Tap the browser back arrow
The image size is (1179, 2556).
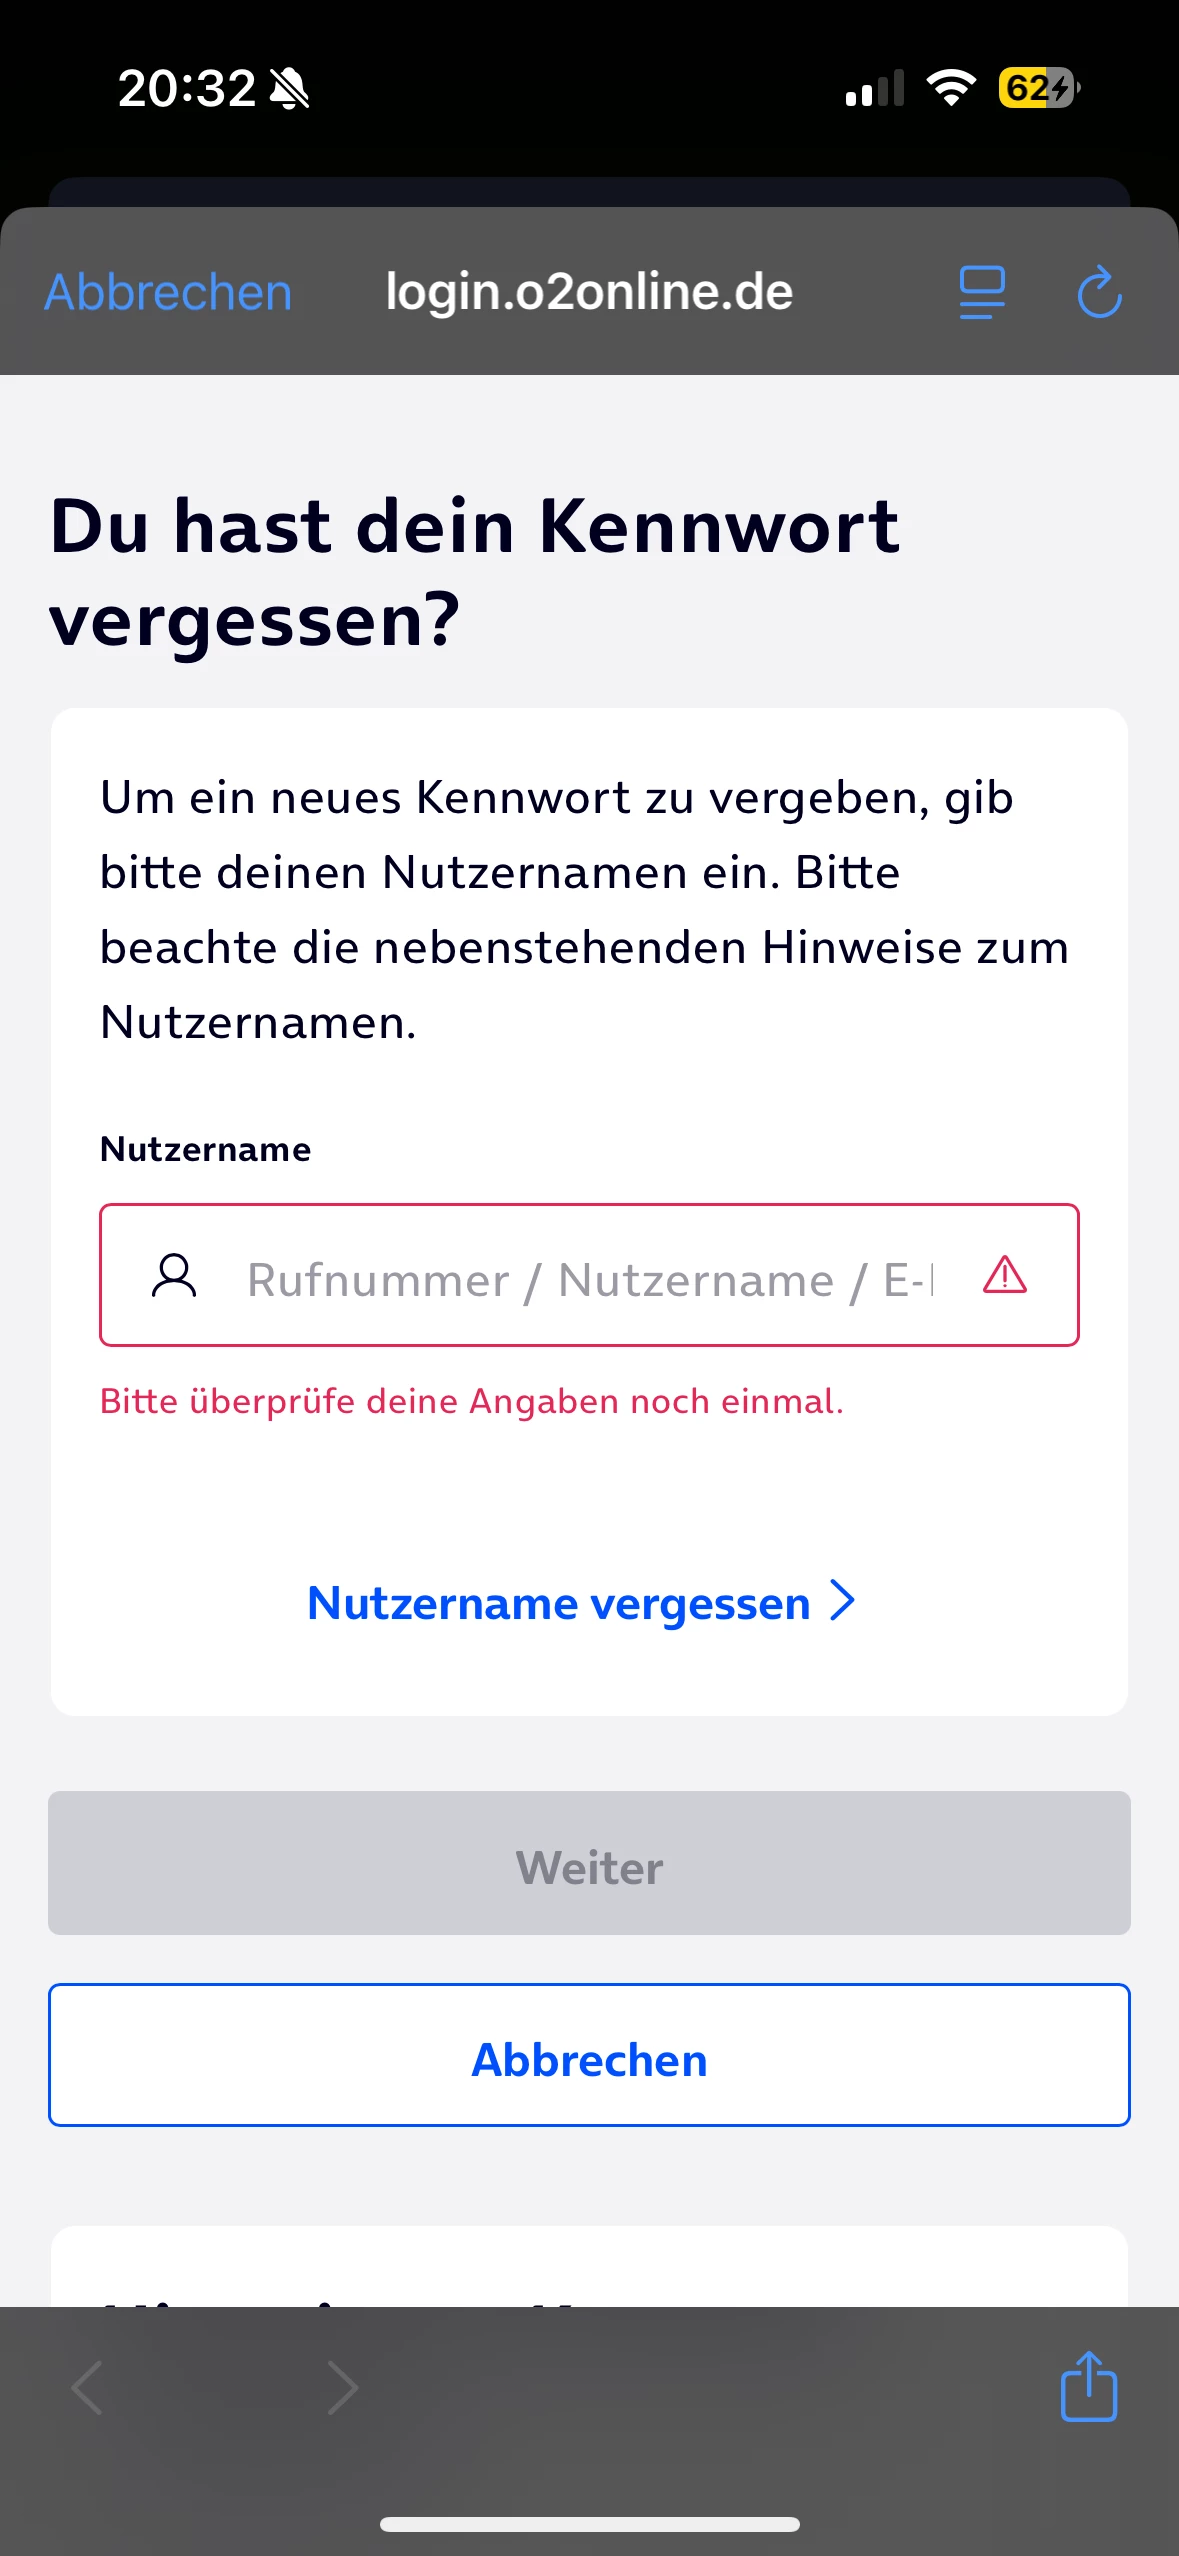[88, 2388]
